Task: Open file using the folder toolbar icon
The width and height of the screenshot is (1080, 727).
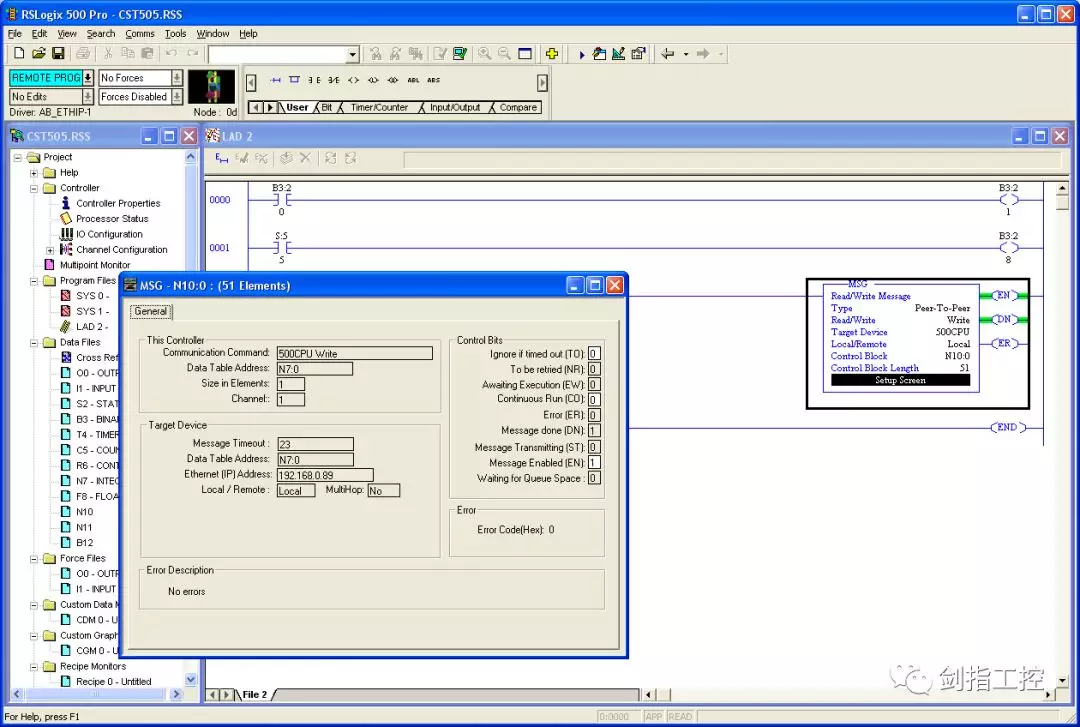Action: (x=39, y=54)
